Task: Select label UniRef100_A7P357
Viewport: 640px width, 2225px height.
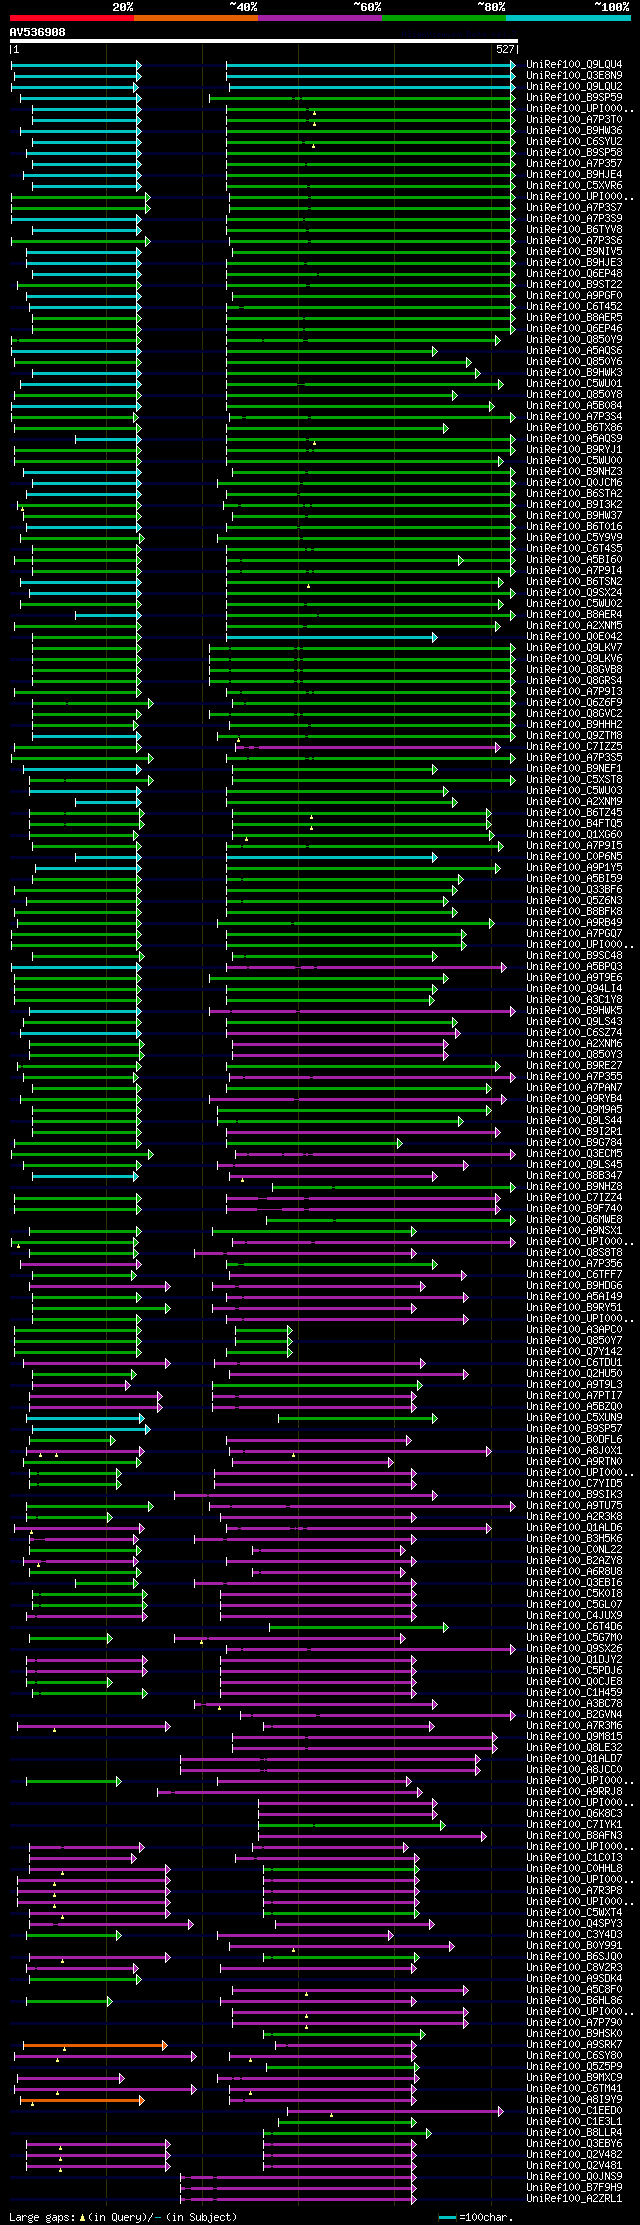Action: point(574,164)
